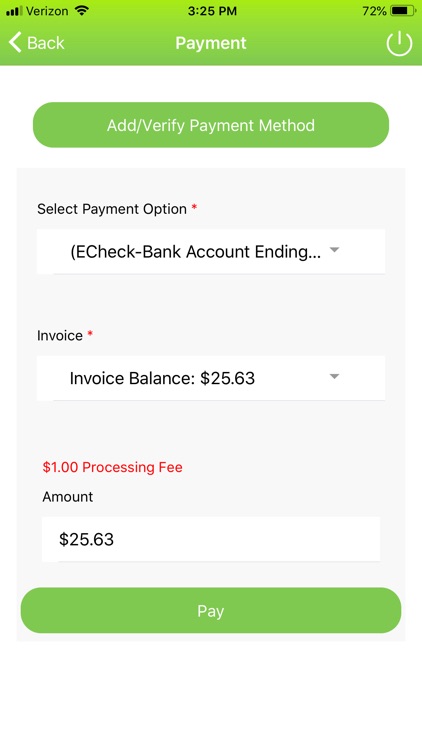This screenshot has width=422, height=750.
Task: Tap the 3:25 PM clock in status bar
Action: (x=212, y=11)
